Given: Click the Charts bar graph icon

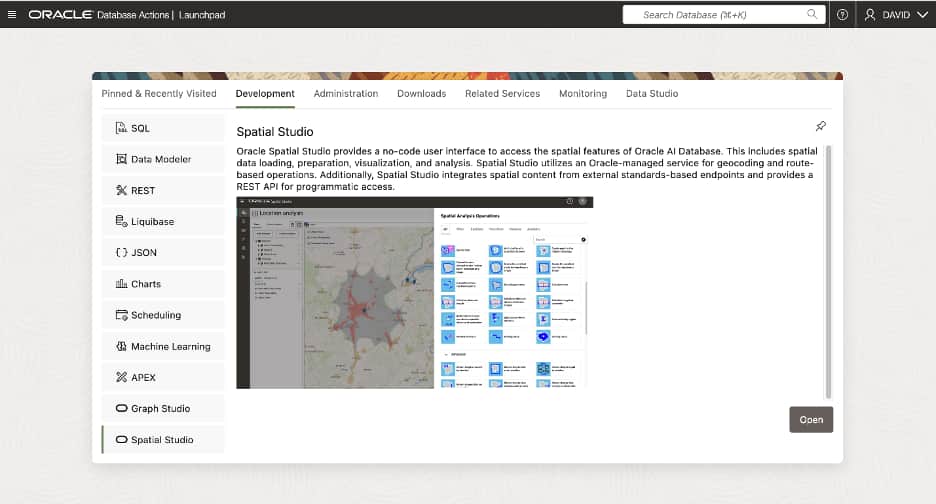Looking at the screenshot, I should (x=121, y=284).
